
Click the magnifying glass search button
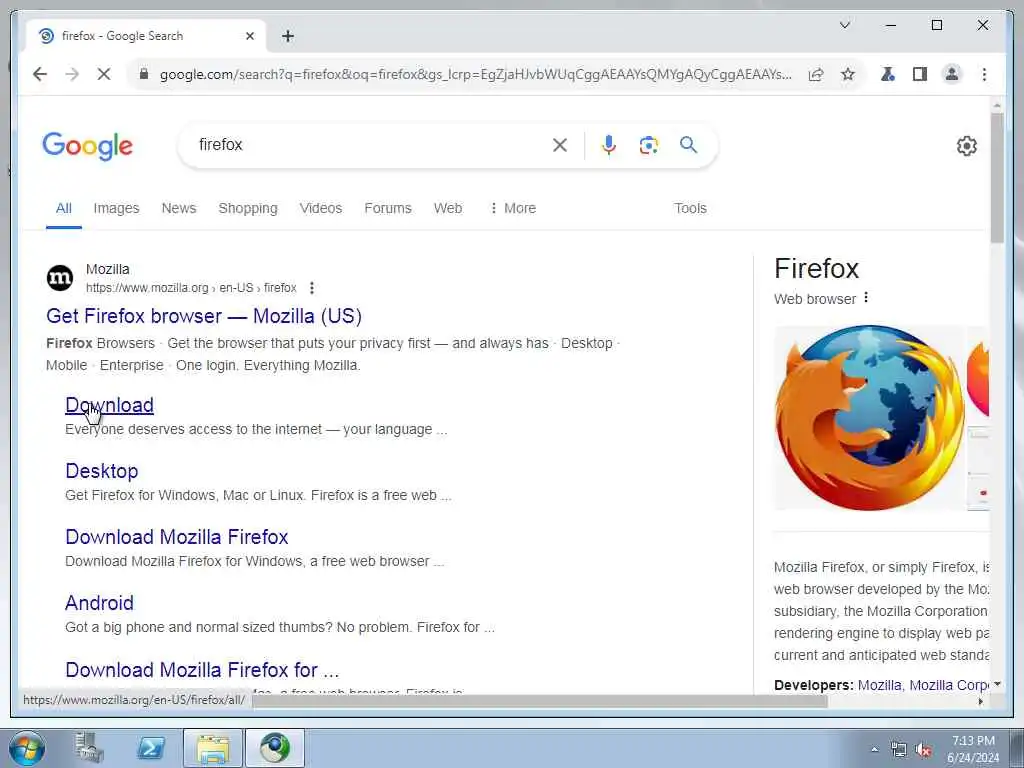[688, 145]
